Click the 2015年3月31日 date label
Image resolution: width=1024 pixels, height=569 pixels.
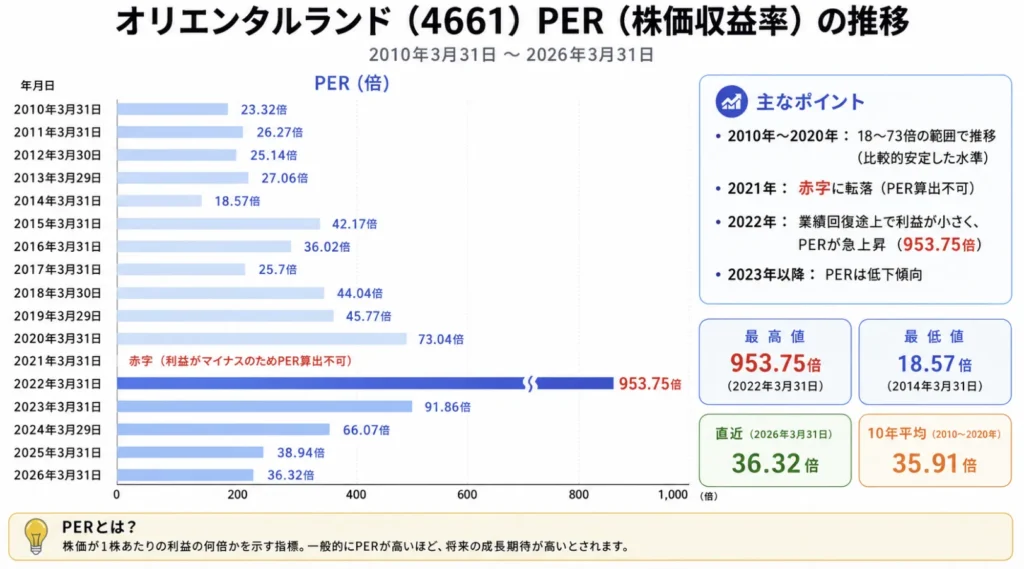coord(57,223)
